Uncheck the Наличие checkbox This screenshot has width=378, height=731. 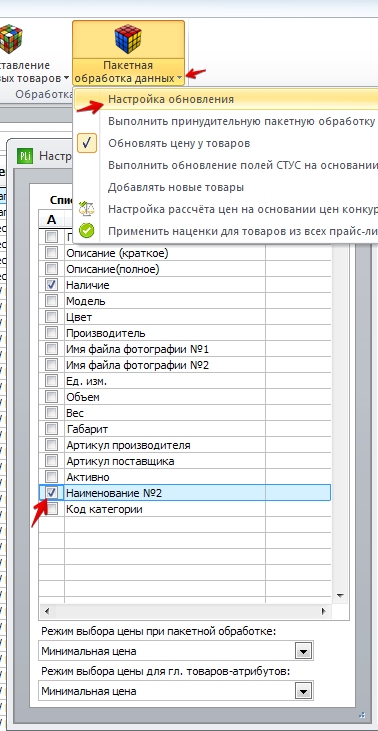pos(52,284)
